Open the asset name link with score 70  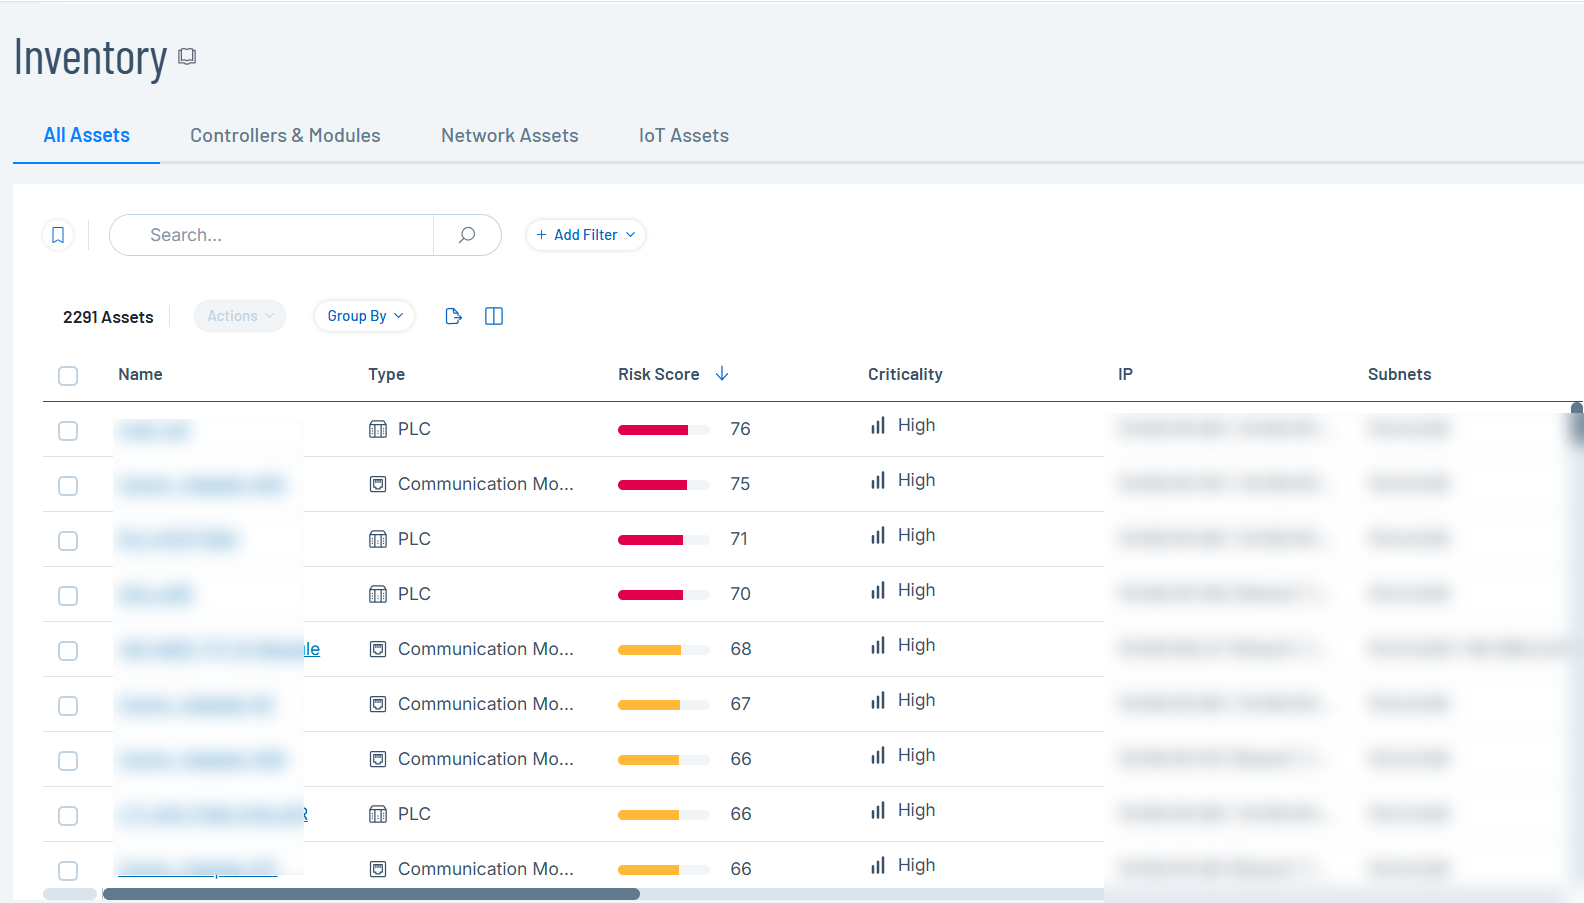pyautogui.click(x=155, y=595)
